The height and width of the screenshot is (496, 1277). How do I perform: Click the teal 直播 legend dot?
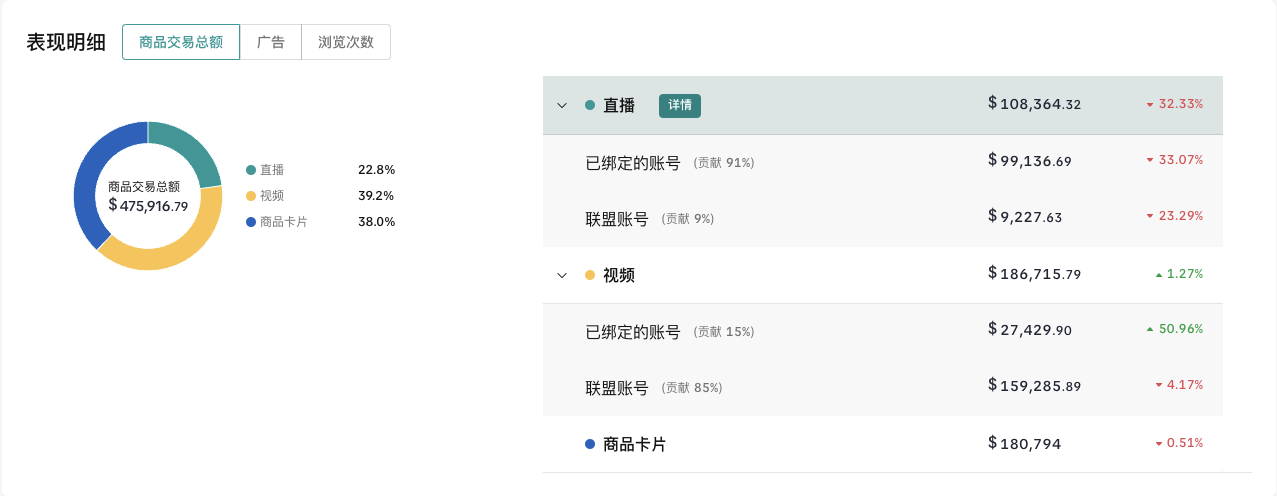251,170
